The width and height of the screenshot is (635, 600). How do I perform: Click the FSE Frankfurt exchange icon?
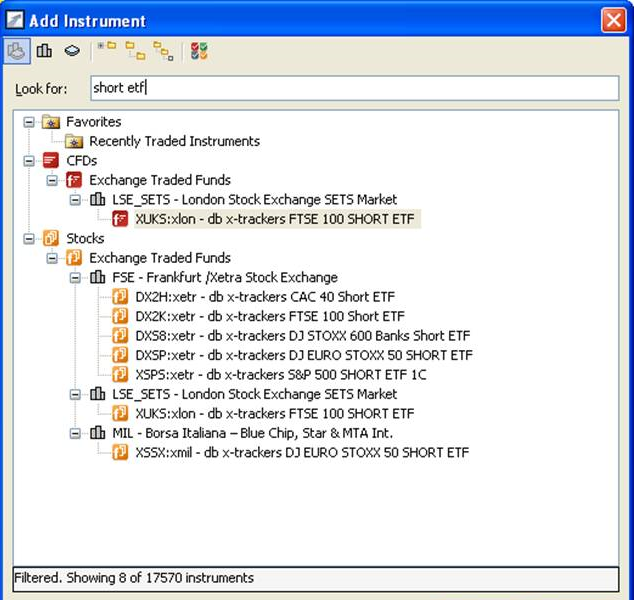97,277
